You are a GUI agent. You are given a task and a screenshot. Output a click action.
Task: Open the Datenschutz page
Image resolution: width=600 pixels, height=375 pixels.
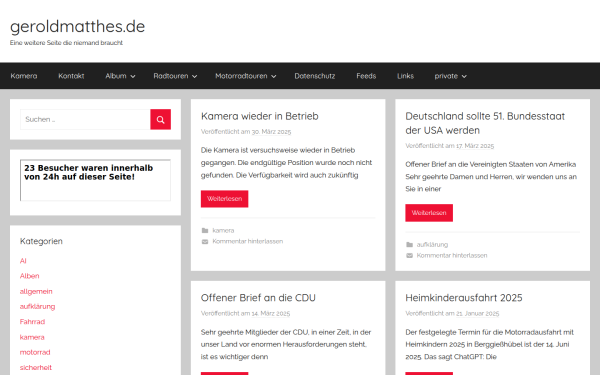point(315,76)
